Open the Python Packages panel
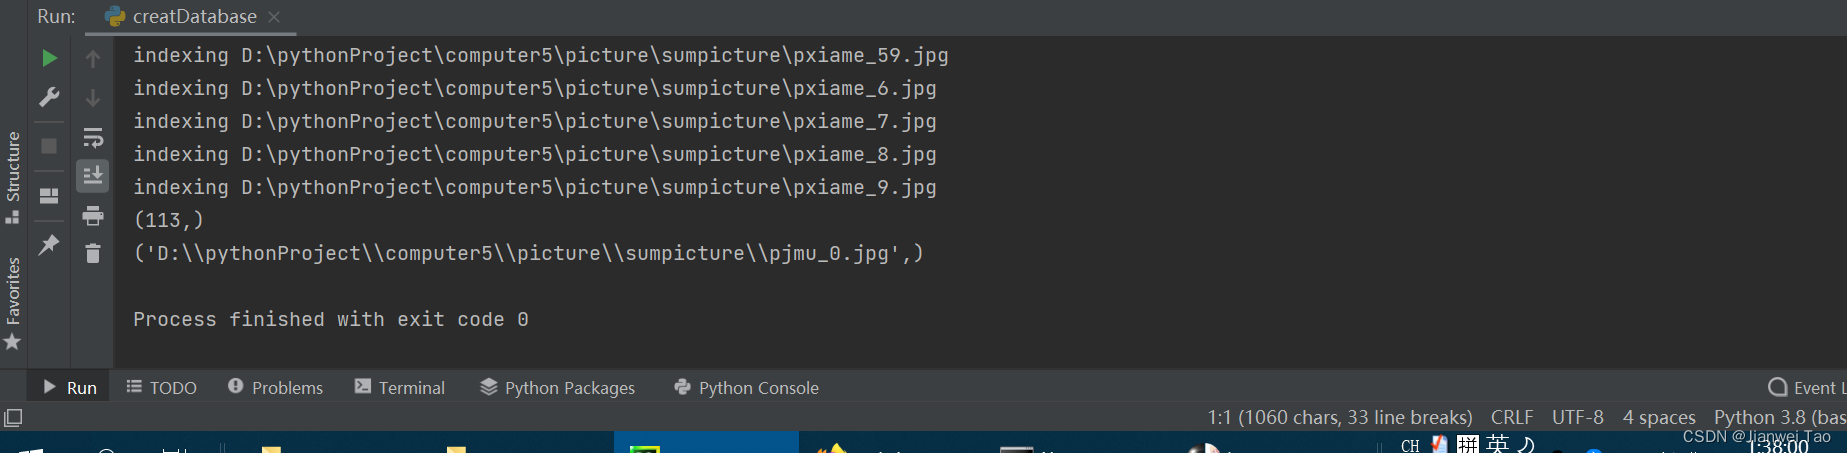Image resolution: width=1847 pixels, height=453 pixels. pyautogui.click(x=557, y=387)
